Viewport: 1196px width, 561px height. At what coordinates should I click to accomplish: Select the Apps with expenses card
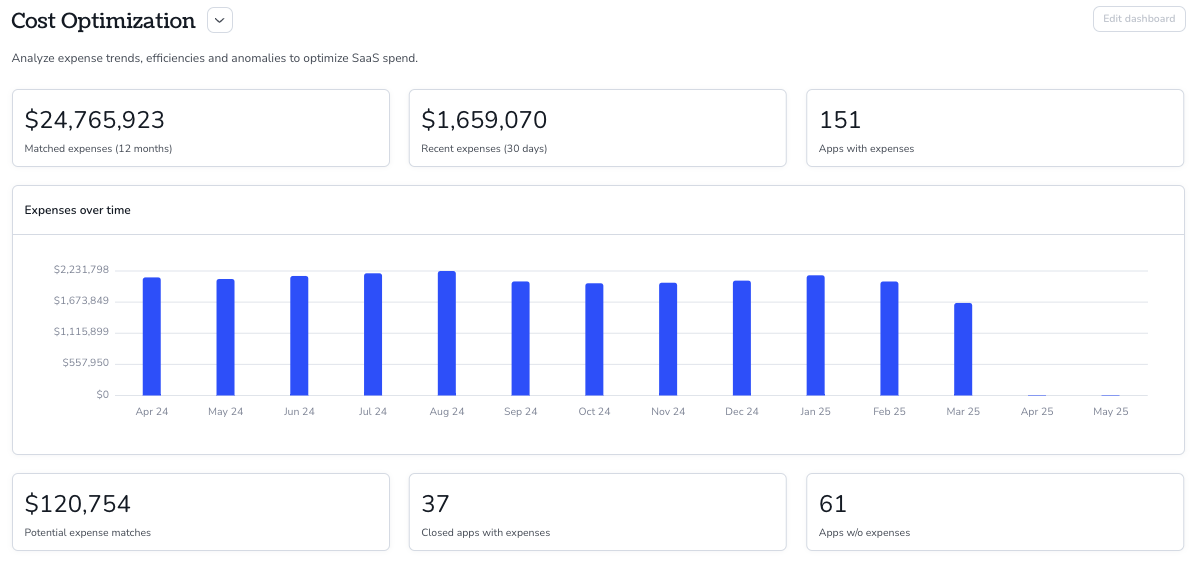tap(995, 128)
